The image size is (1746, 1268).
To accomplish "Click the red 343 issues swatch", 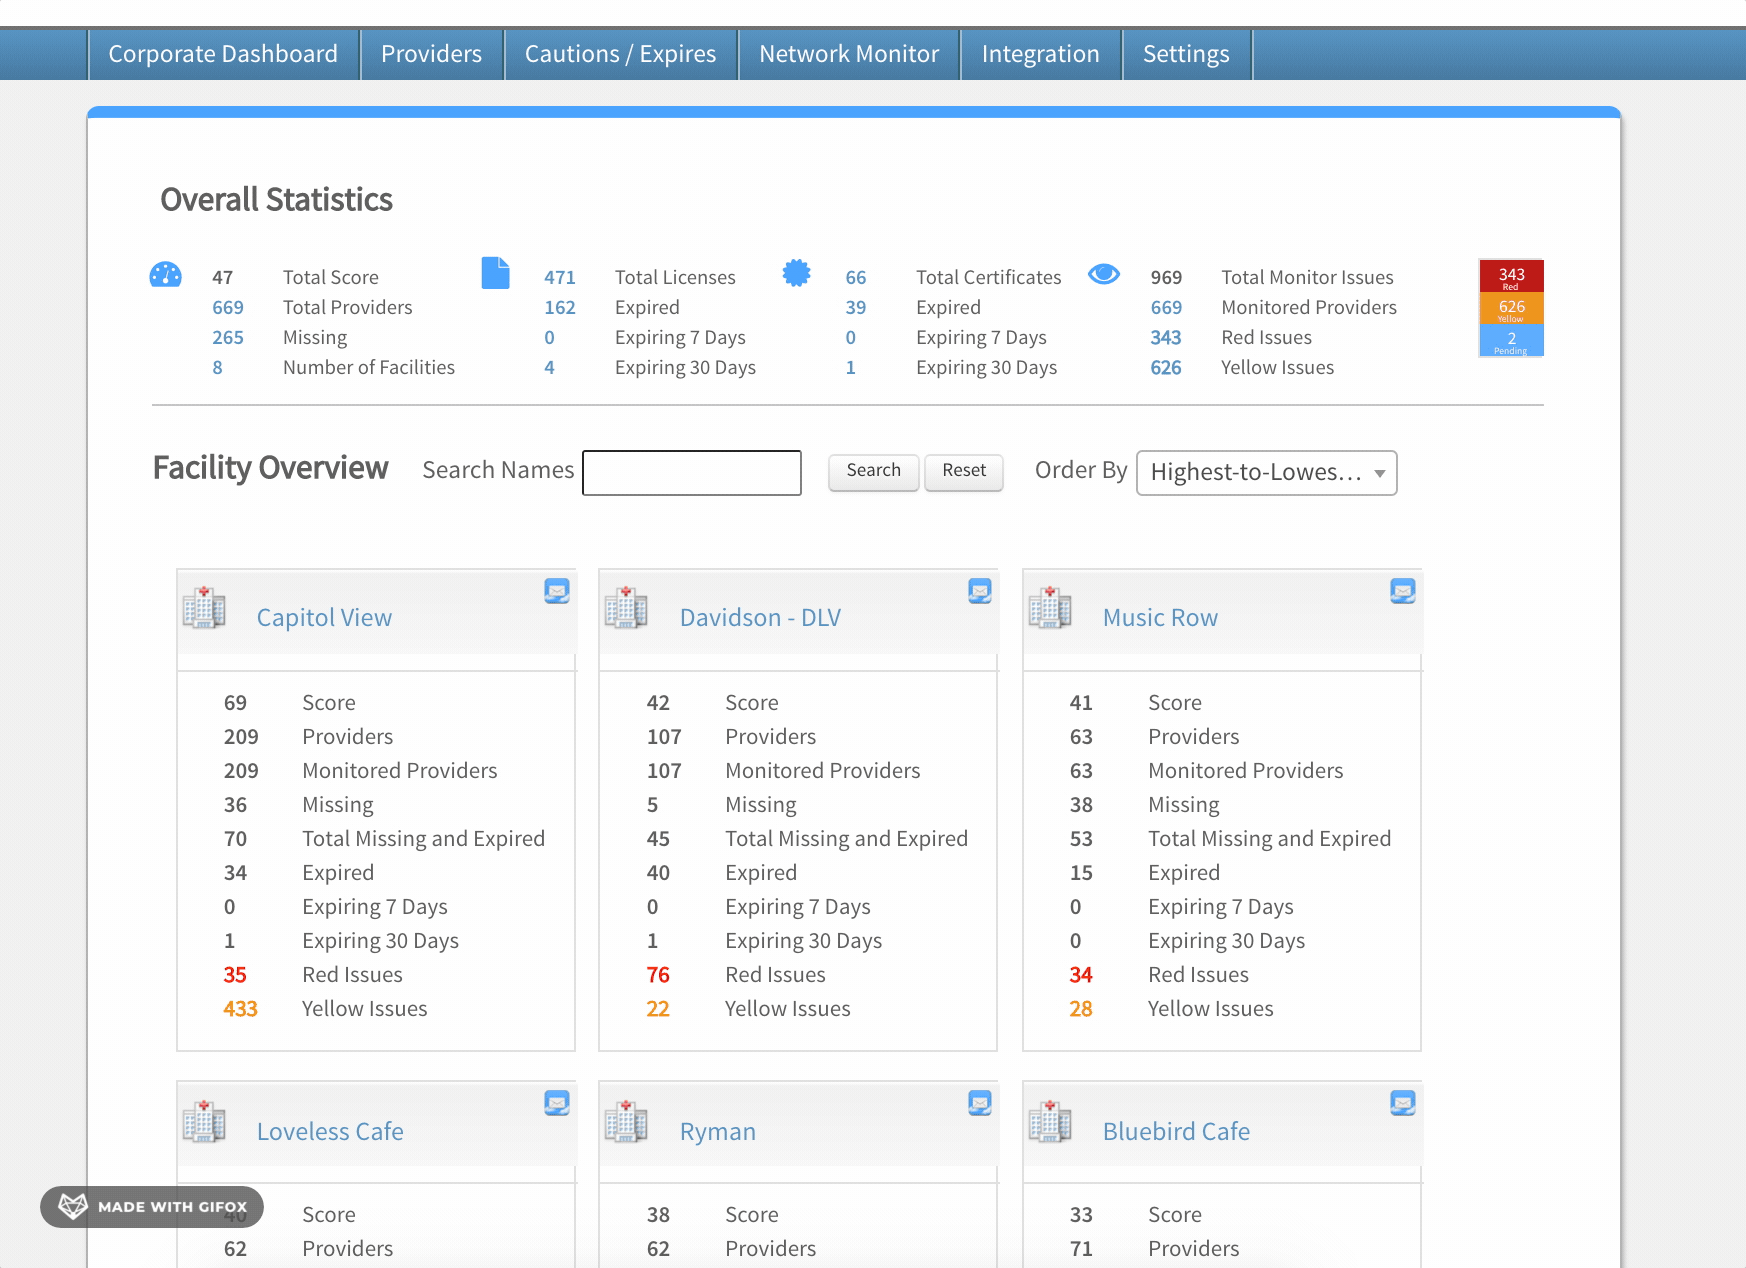I will tap(1511, 276).
